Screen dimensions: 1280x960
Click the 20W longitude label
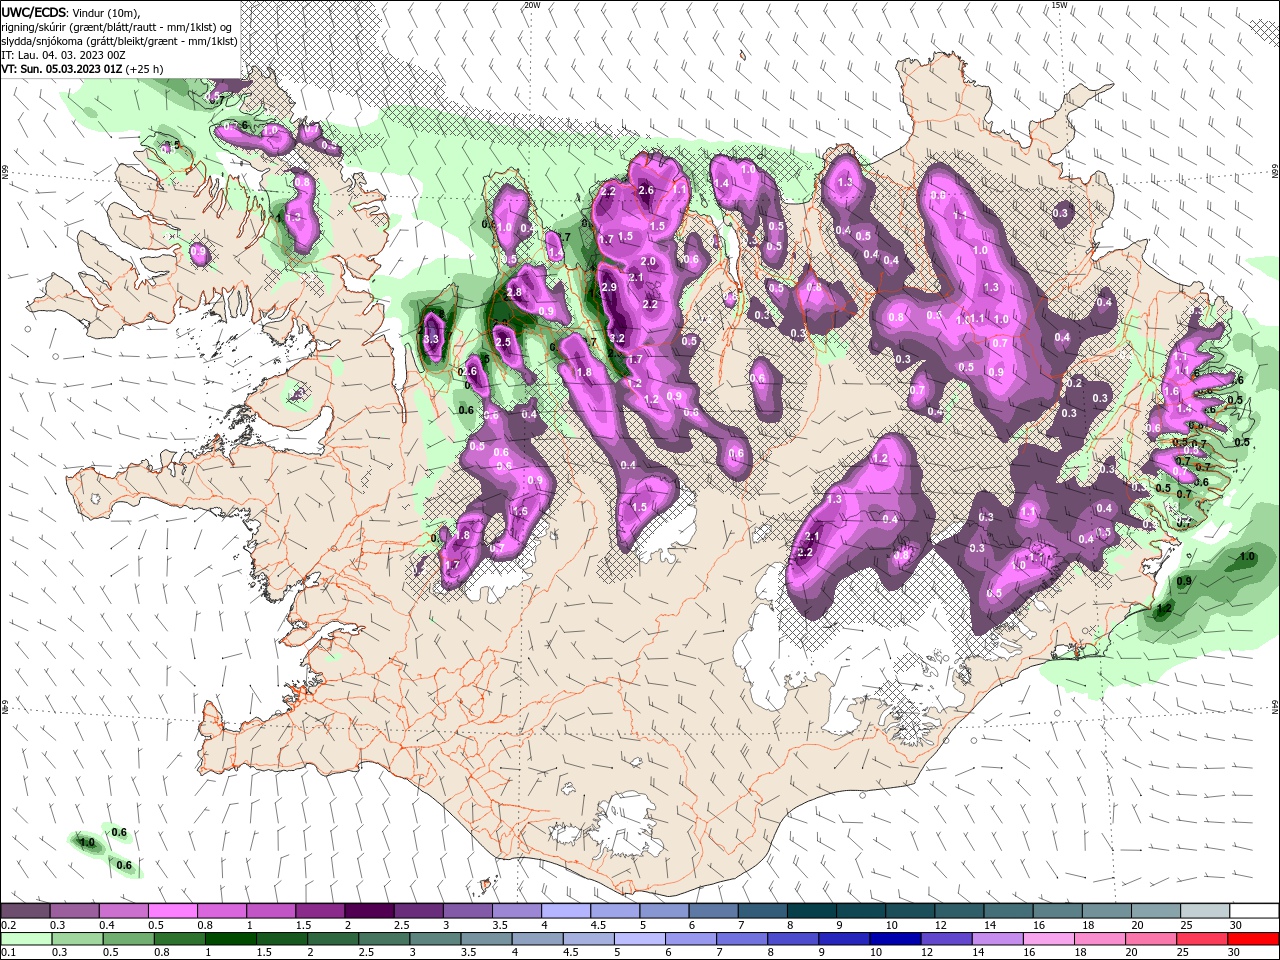532,5
